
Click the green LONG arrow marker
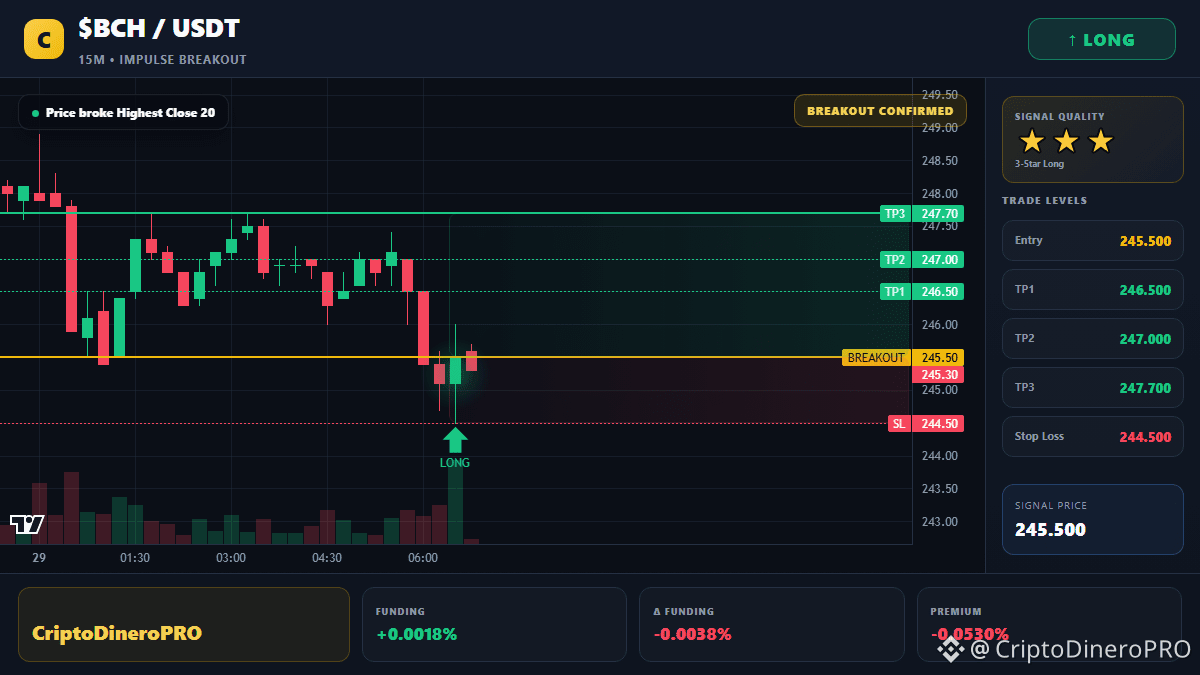pos(455,440)
